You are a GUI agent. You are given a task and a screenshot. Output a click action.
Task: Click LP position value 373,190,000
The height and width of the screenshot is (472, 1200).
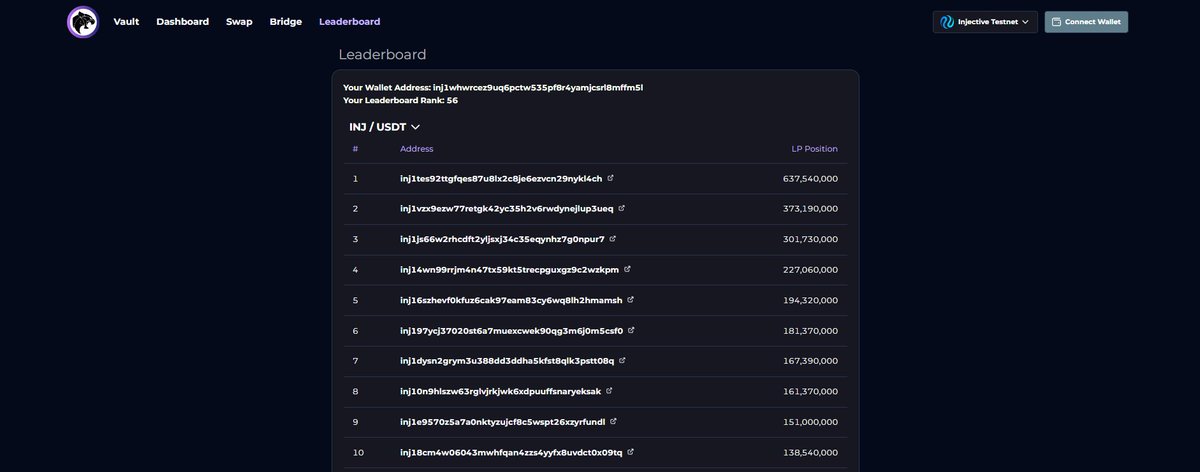(x=810, y=209)
